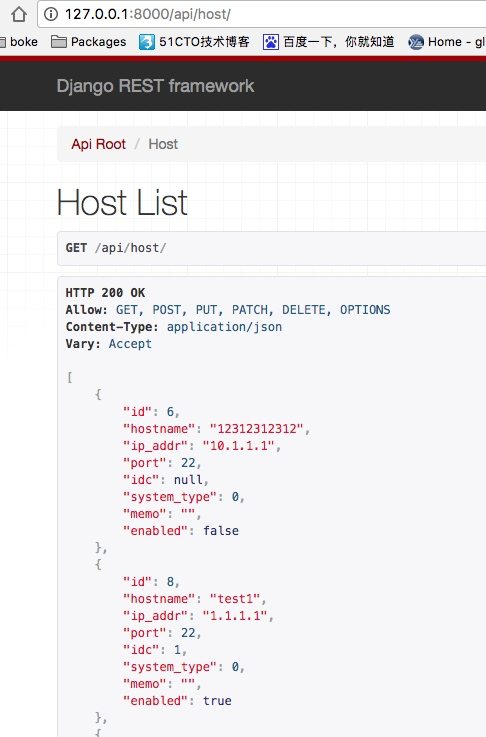Image resolution: width=486 pixels, height=737 pixels.
Task: Click the Host List page heading
Action: click(x=122, y=203)
